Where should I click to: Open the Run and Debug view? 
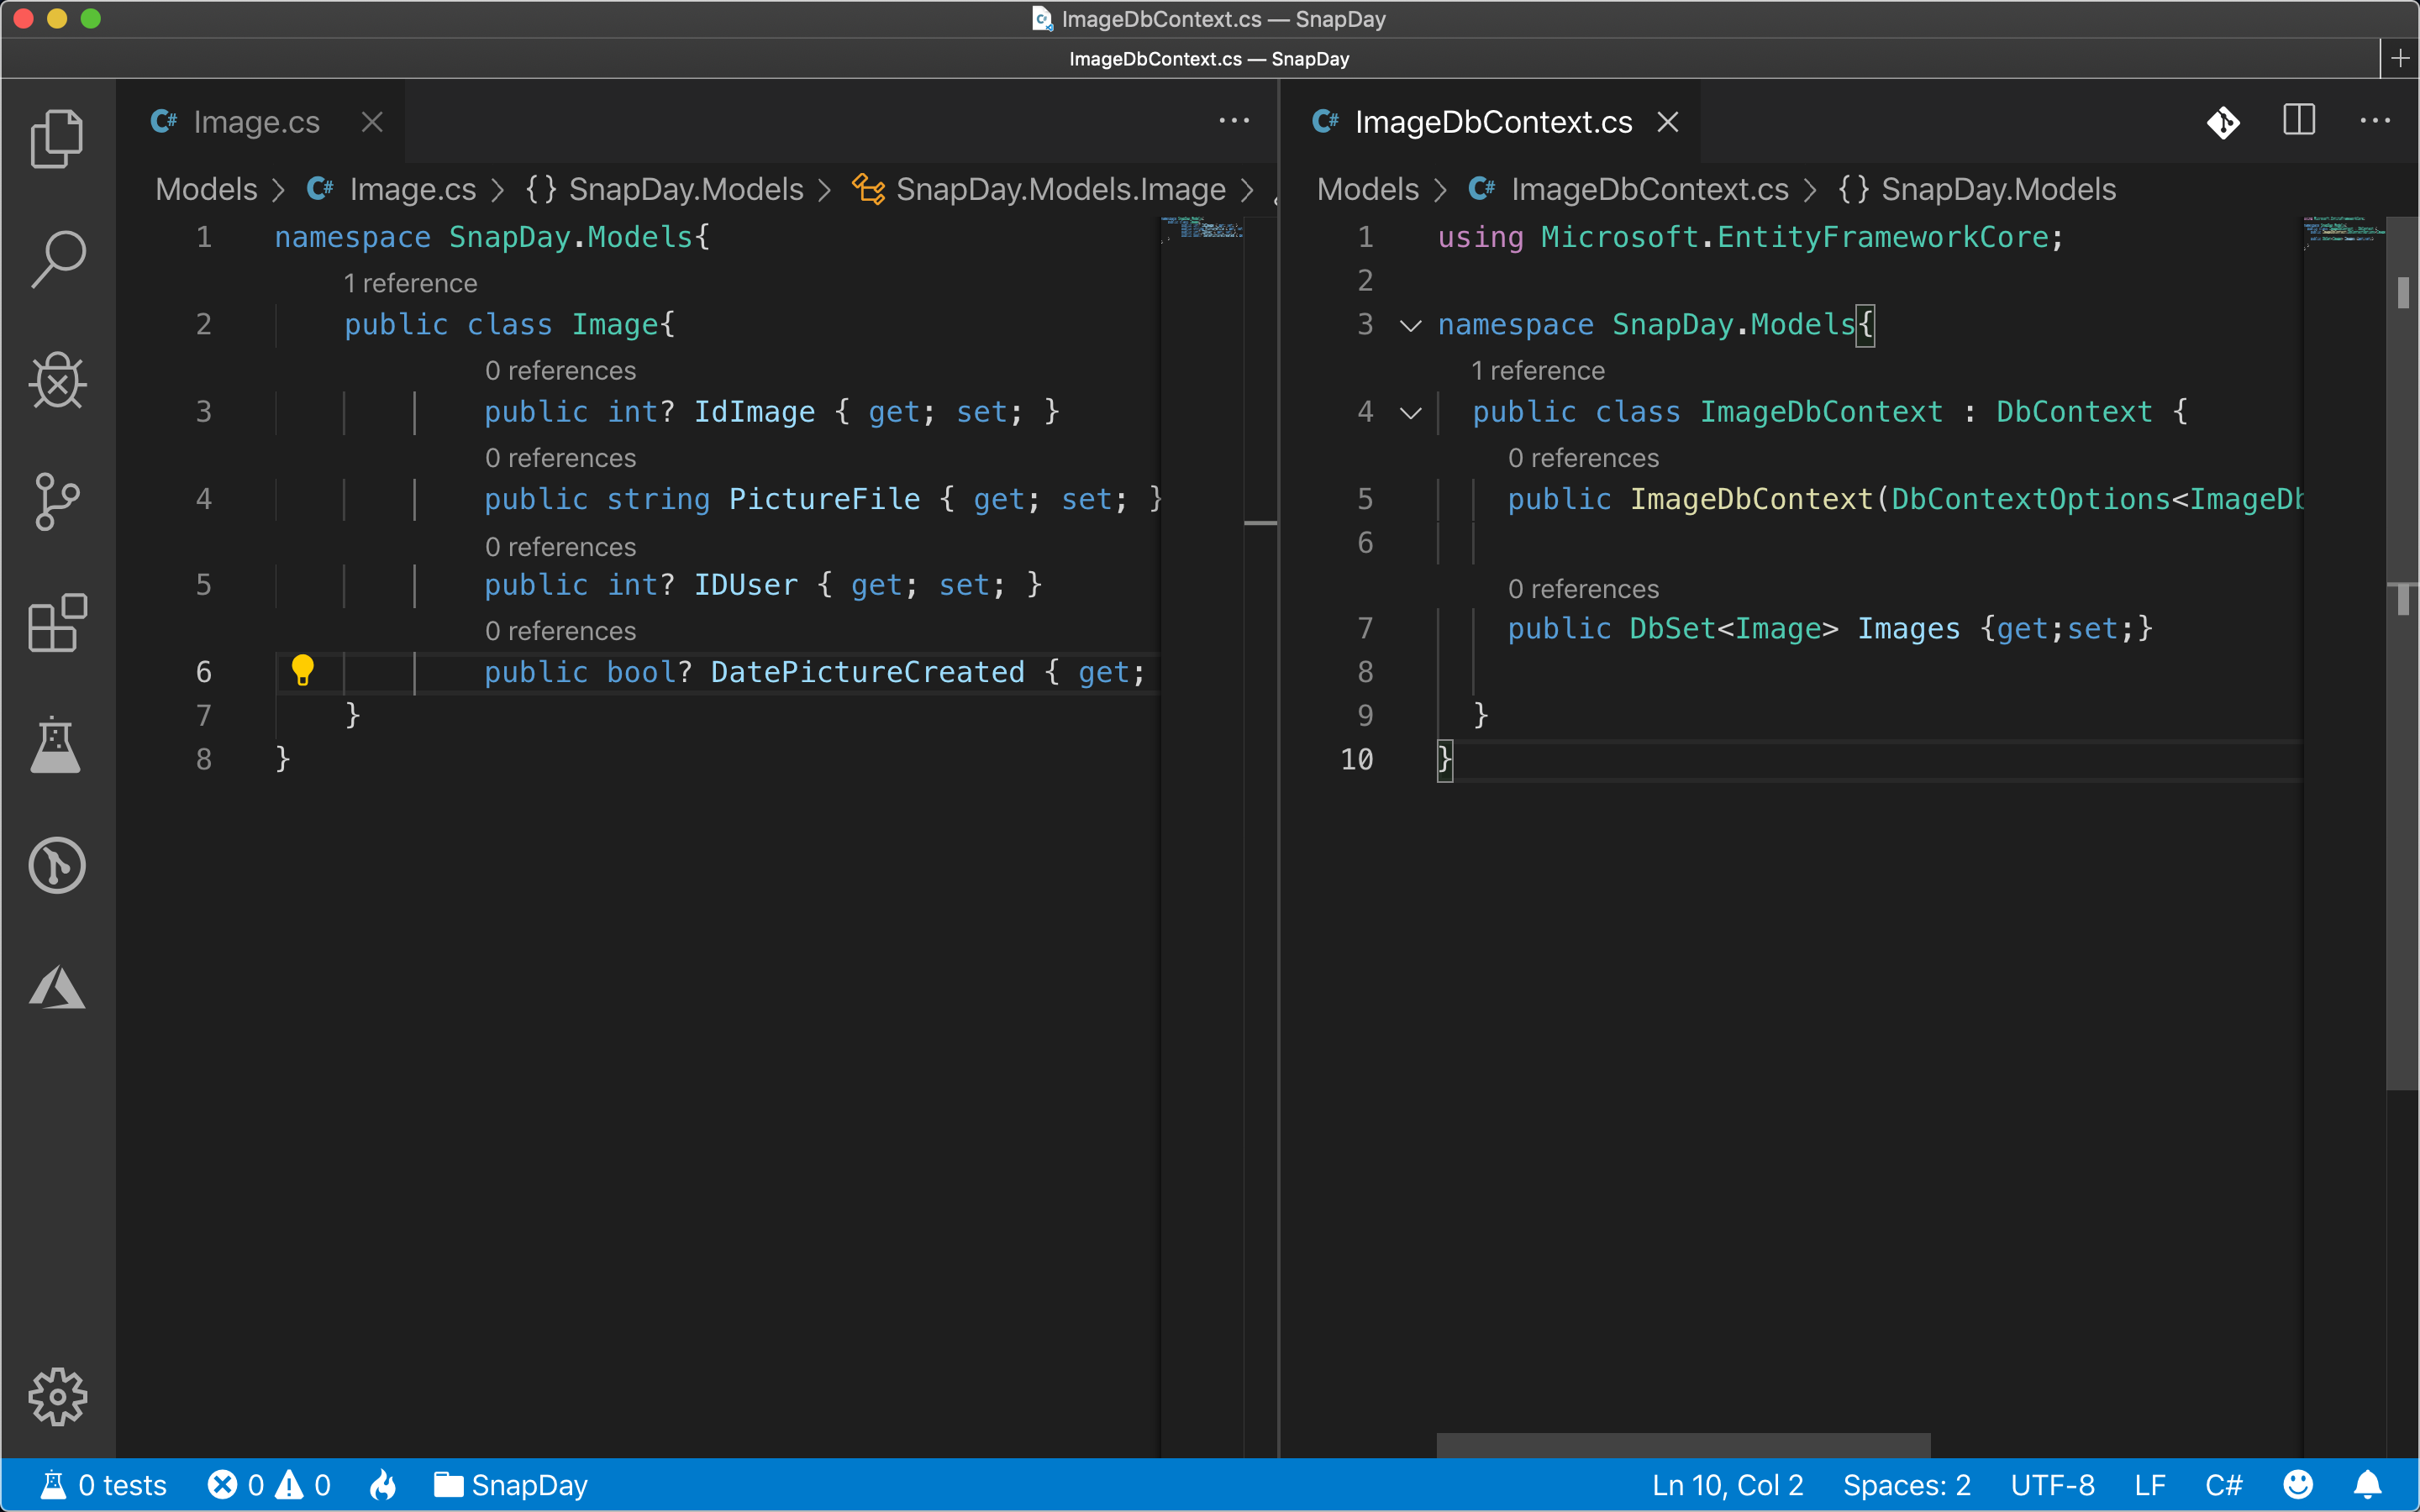[x=57, y=381]
